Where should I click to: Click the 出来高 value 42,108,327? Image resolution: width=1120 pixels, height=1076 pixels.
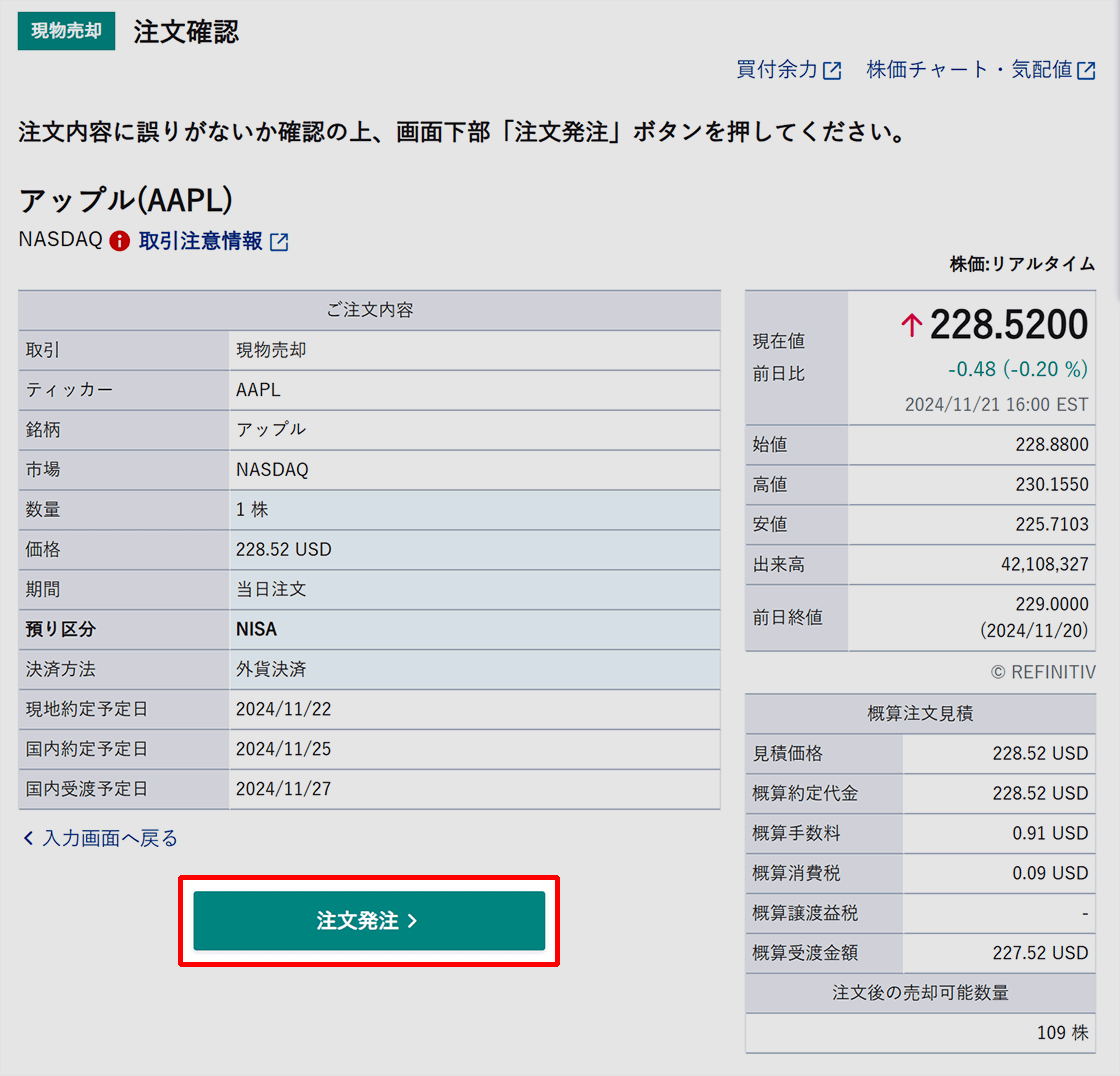coord(1045,564)
